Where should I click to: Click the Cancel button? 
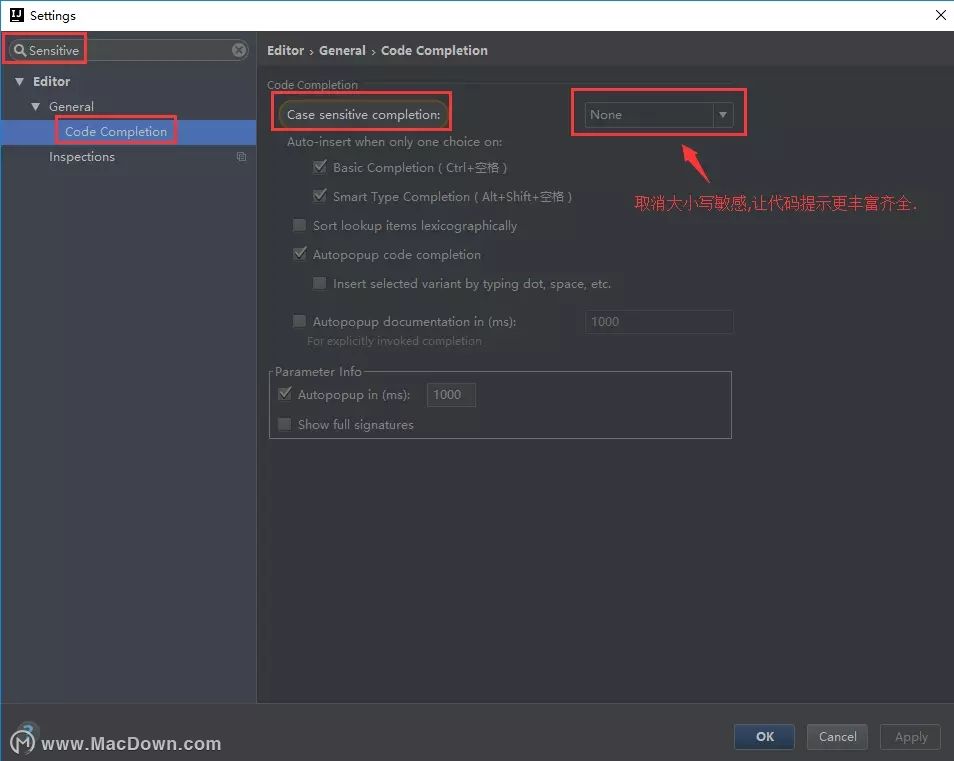coord(837,737)
